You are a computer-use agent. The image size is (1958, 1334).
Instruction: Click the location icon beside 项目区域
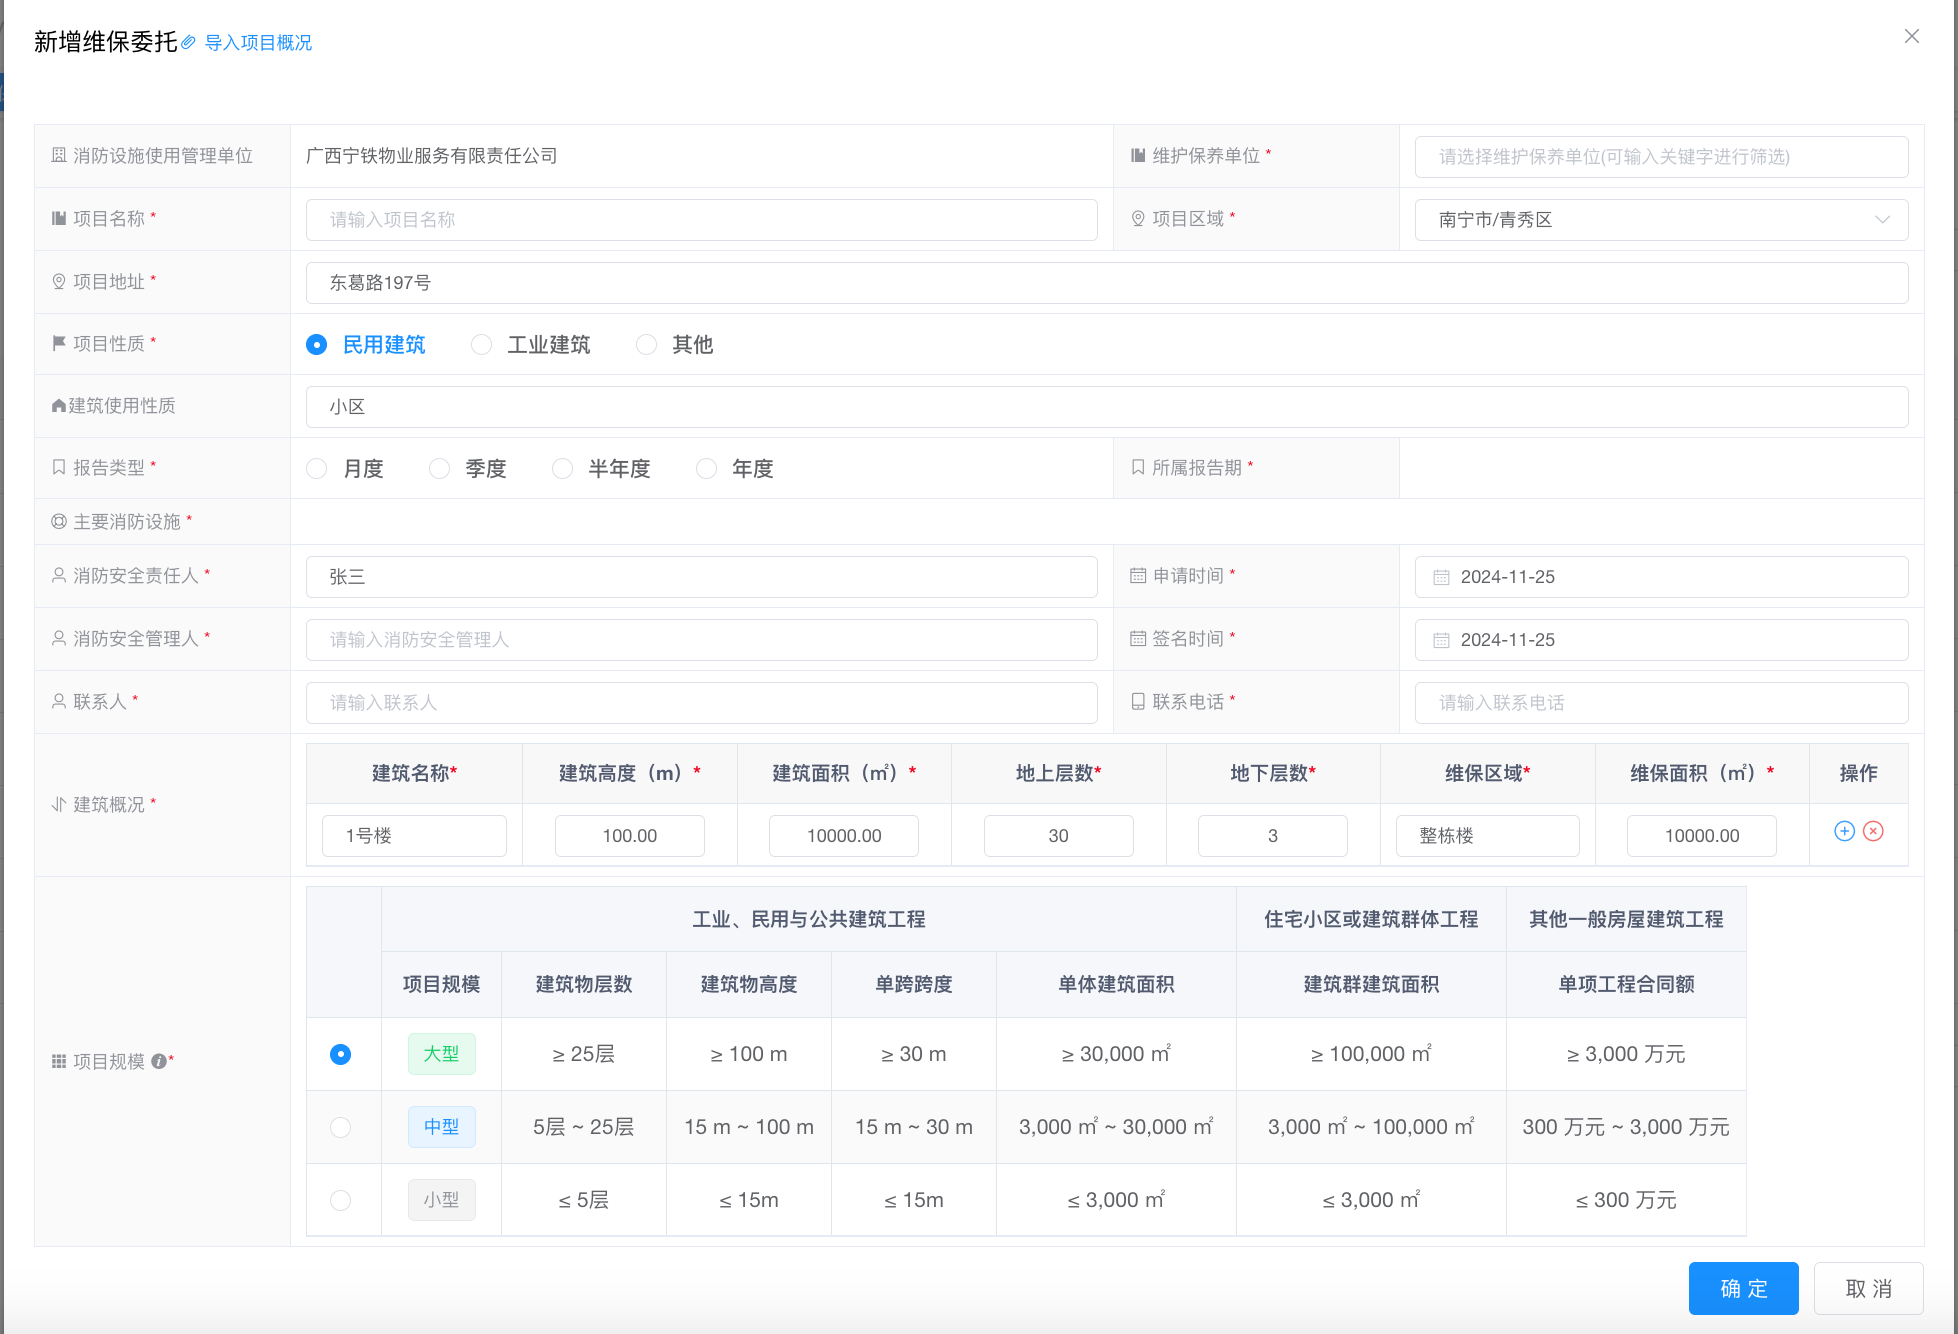point(1138,218)
